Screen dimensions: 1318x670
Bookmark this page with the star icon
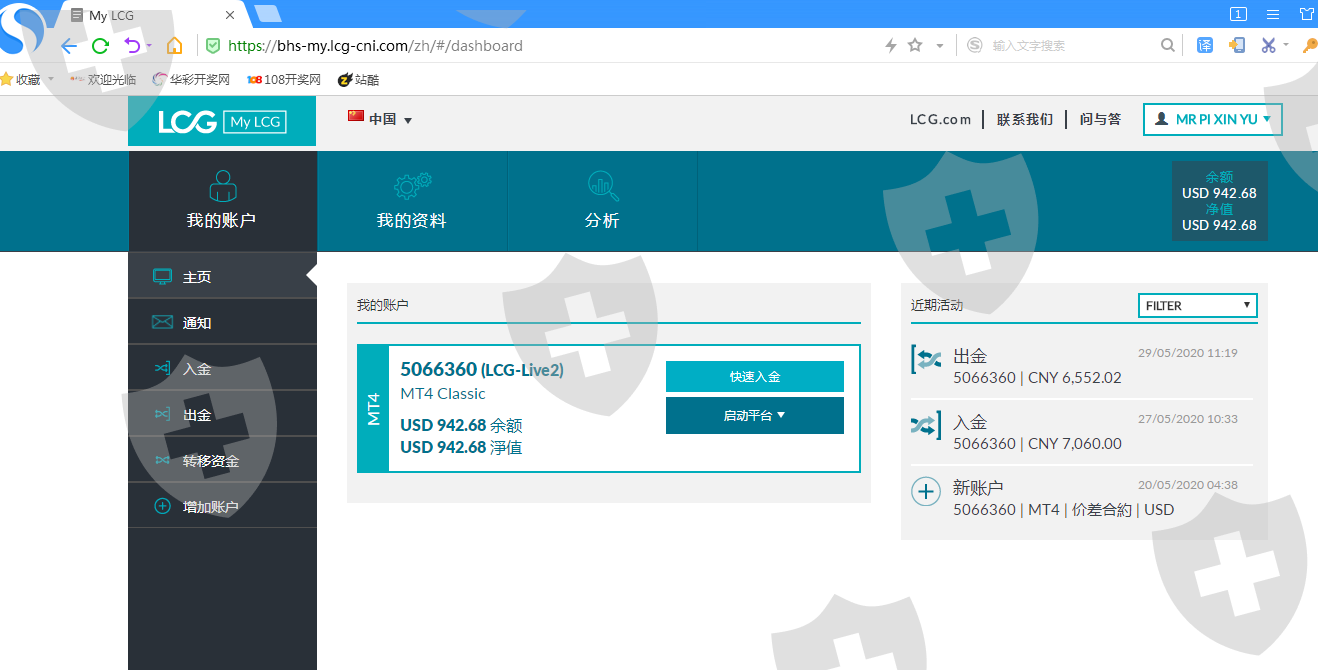click(915, 45)
